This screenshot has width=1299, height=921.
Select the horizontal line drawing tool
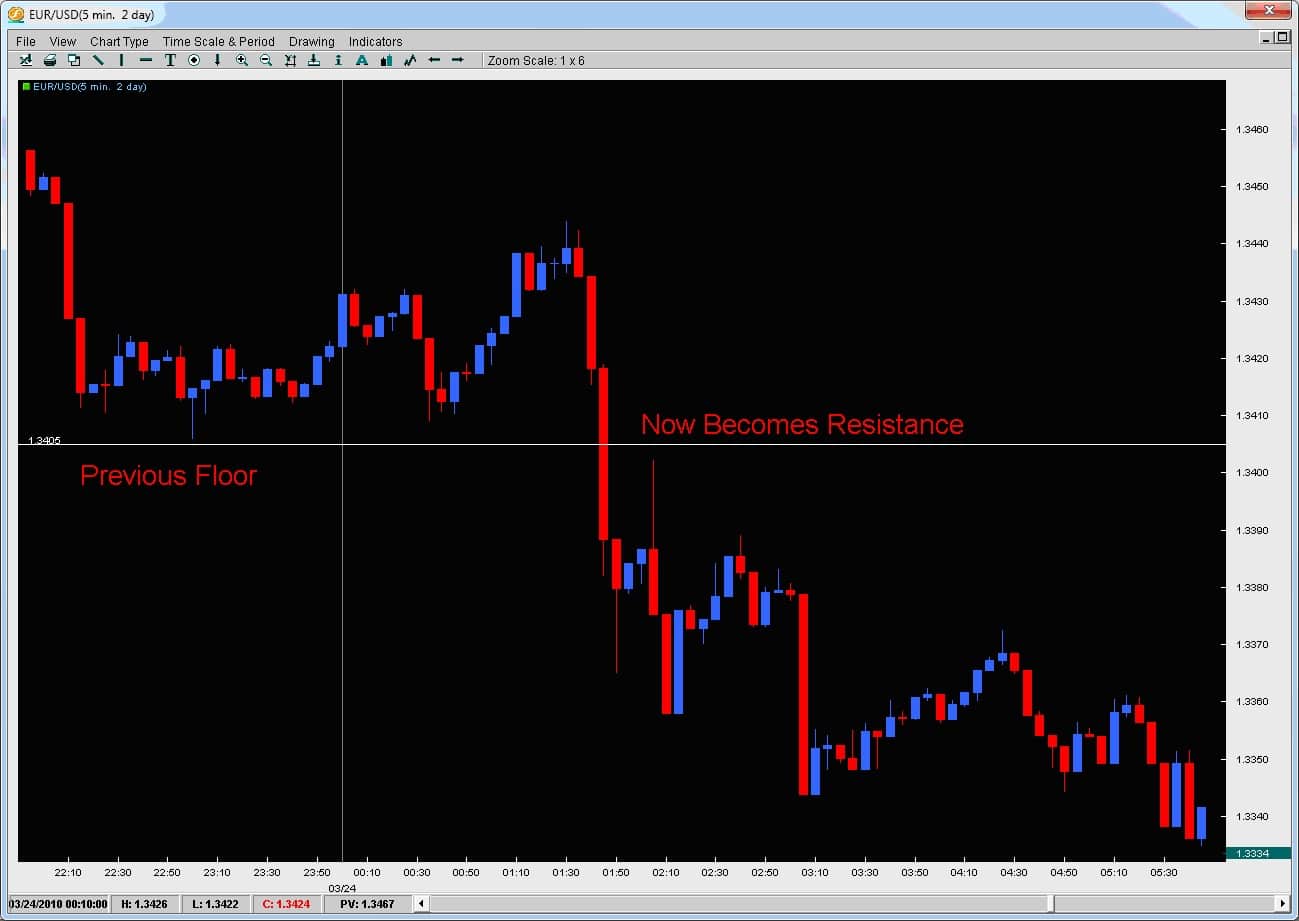click(146, 60)
